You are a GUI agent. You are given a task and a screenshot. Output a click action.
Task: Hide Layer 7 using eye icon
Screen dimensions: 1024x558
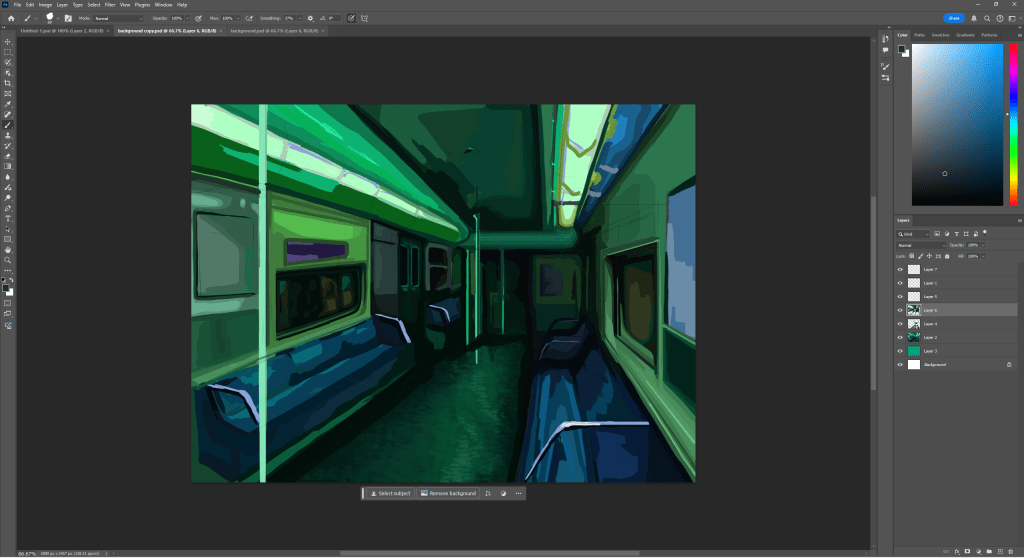[x=900, y=269]
